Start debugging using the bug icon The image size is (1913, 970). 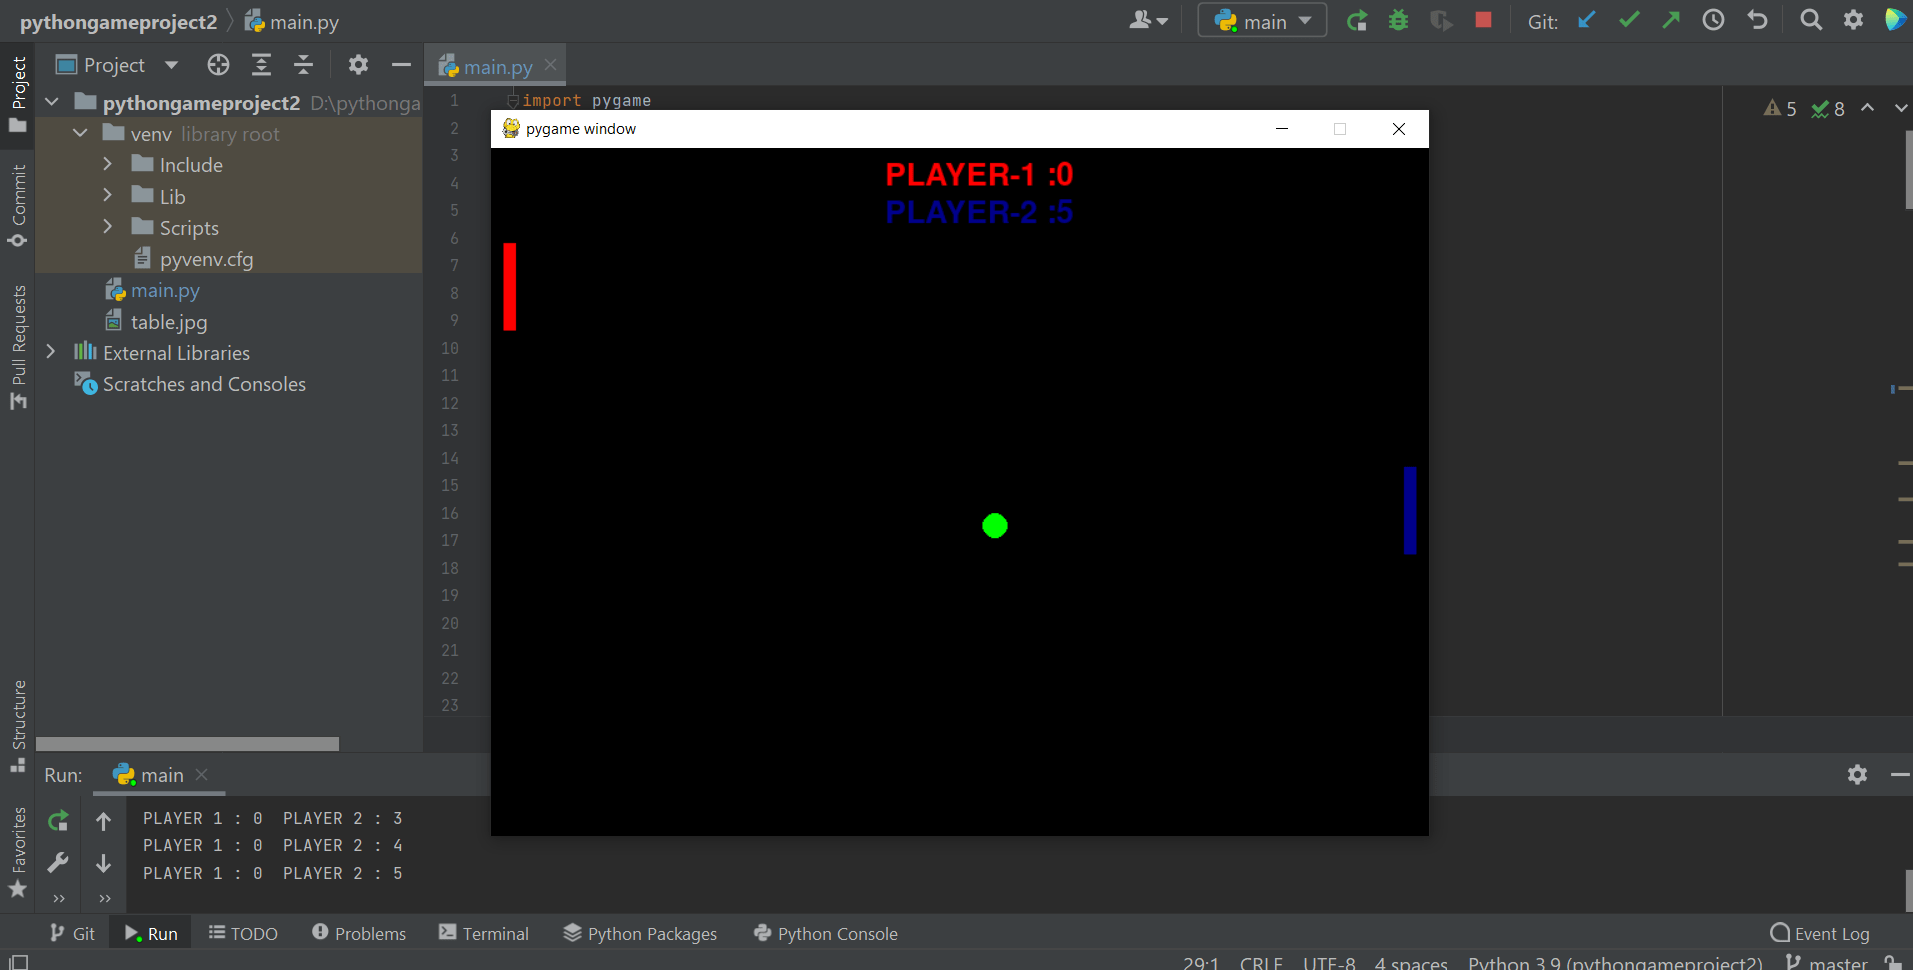click(1399, 20)
